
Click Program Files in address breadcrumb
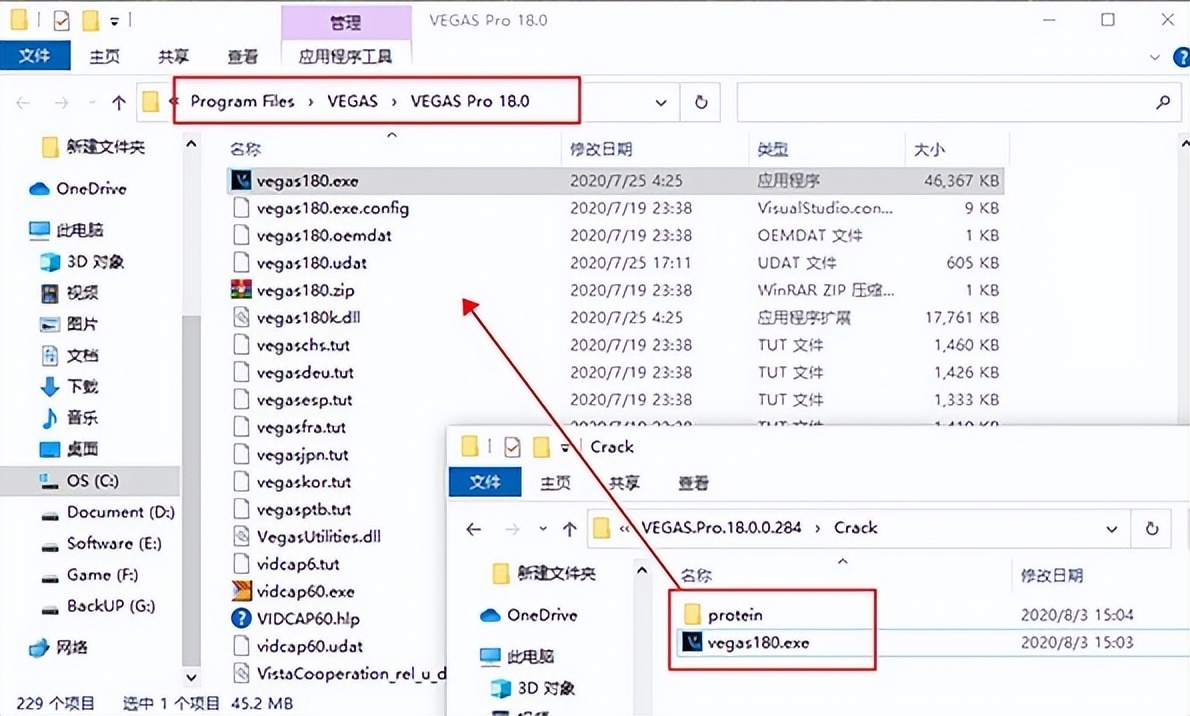click(x=242, y=101)
